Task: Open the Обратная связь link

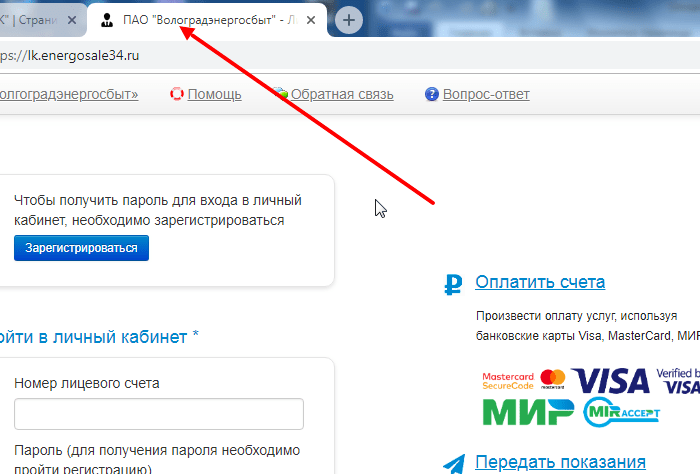Action: (x=342, y=94)
